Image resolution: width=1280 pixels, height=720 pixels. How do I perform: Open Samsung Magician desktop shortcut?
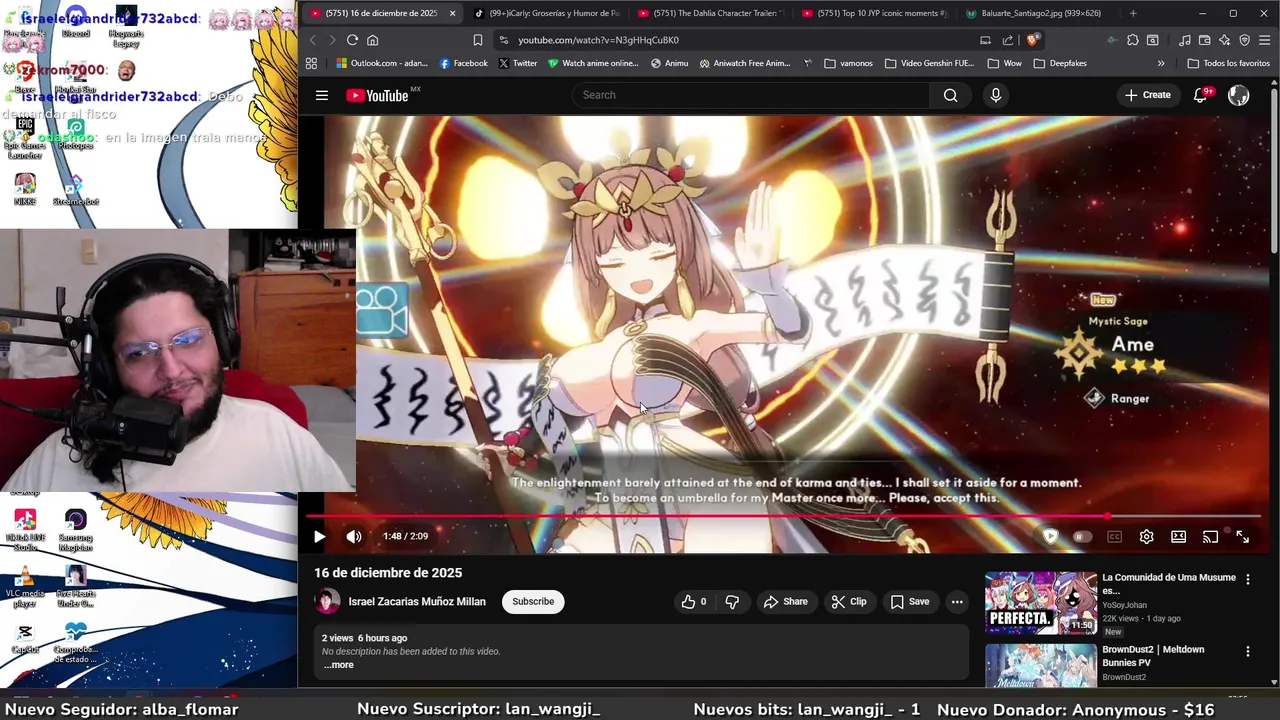click(x=75, y=530)
